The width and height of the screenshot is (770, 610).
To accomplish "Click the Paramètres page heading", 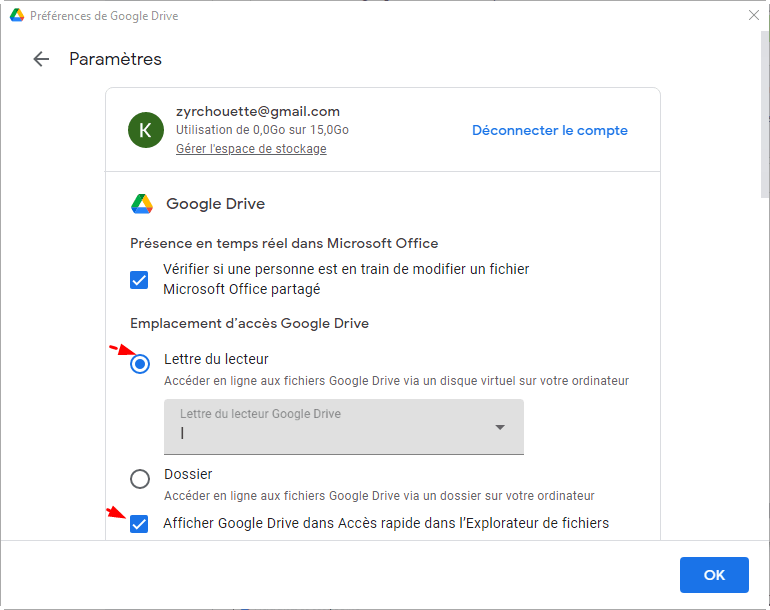I will pos(115,59).
